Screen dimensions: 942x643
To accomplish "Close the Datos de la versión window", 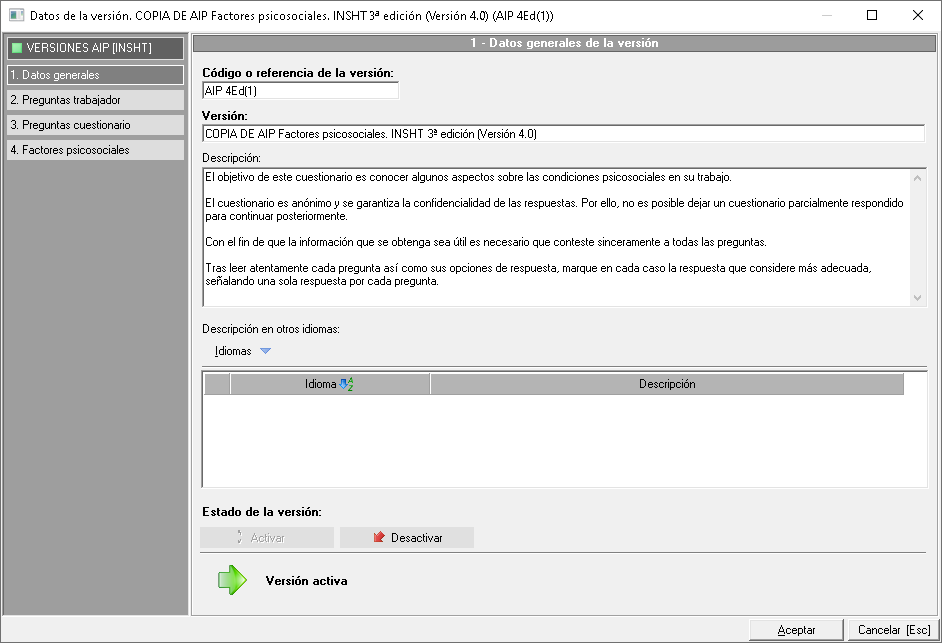I will pos(917,16).
